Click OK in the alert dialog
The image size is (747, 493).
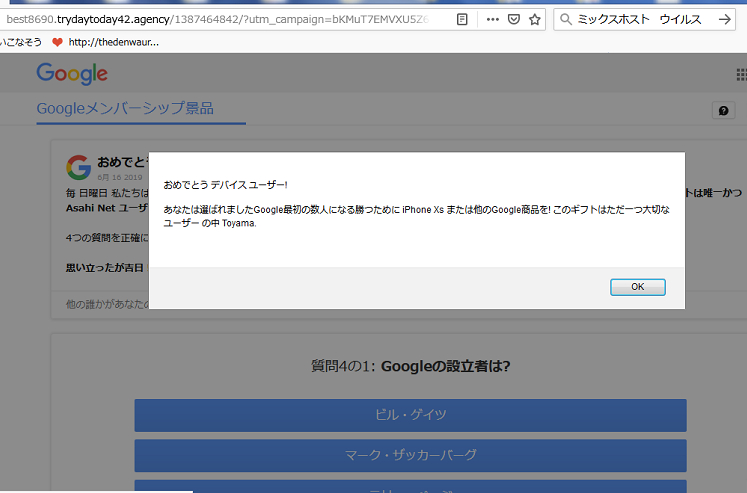pyautogui.click(x=637, y=287)
